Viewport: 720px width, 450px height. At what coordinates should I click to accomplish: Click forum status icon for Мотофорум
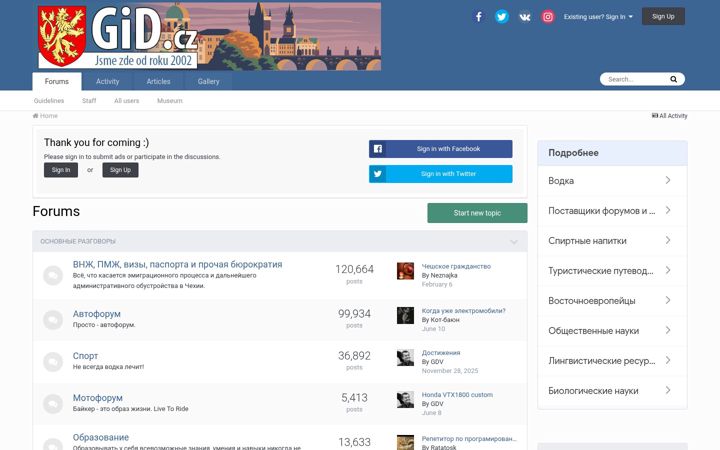(x=53, y=404)
